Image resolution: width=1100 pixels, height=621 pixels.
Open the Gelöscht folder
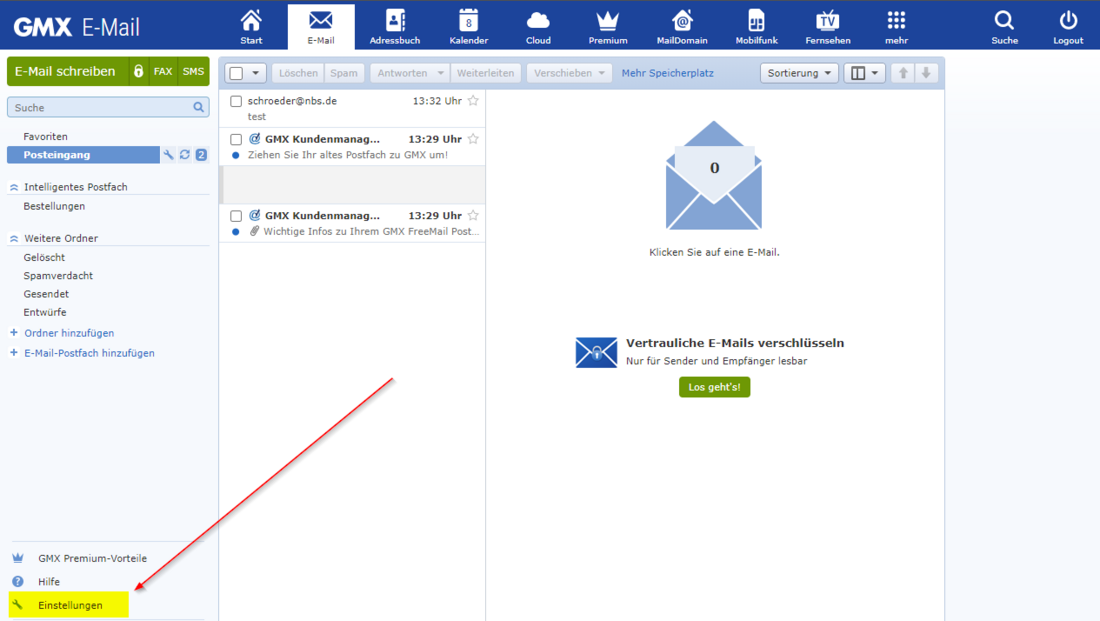pos(44,258)
